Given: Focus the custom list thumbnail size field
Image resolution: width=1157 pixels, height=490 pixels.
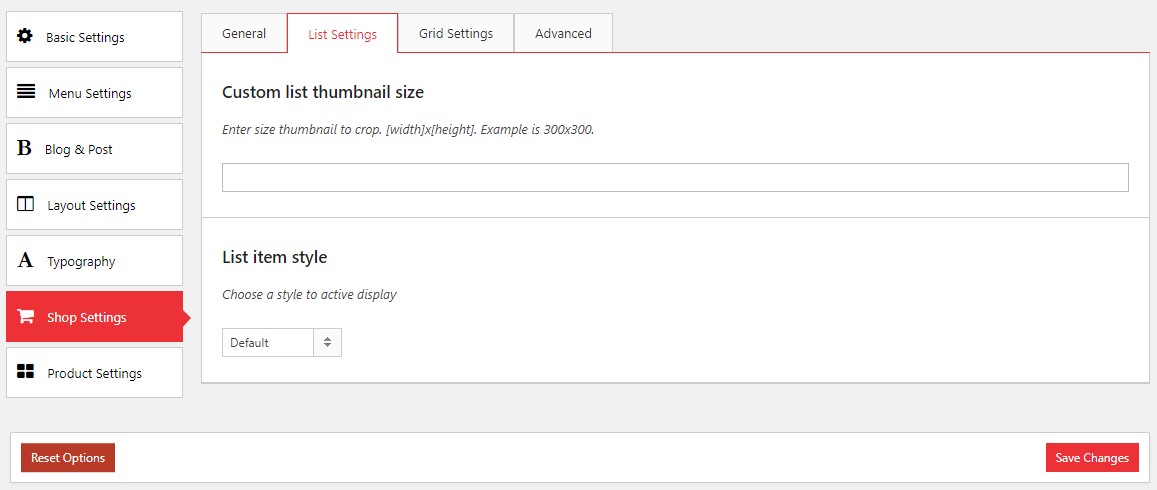Looking at the screenshot, I should coord(675,178).
